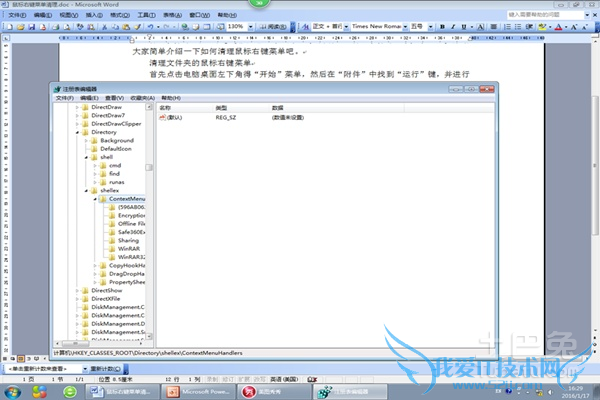The height and width of the screenshot is (400, 600).
Task: Open the Word document taskbar button
Action: tap(123, 392)
